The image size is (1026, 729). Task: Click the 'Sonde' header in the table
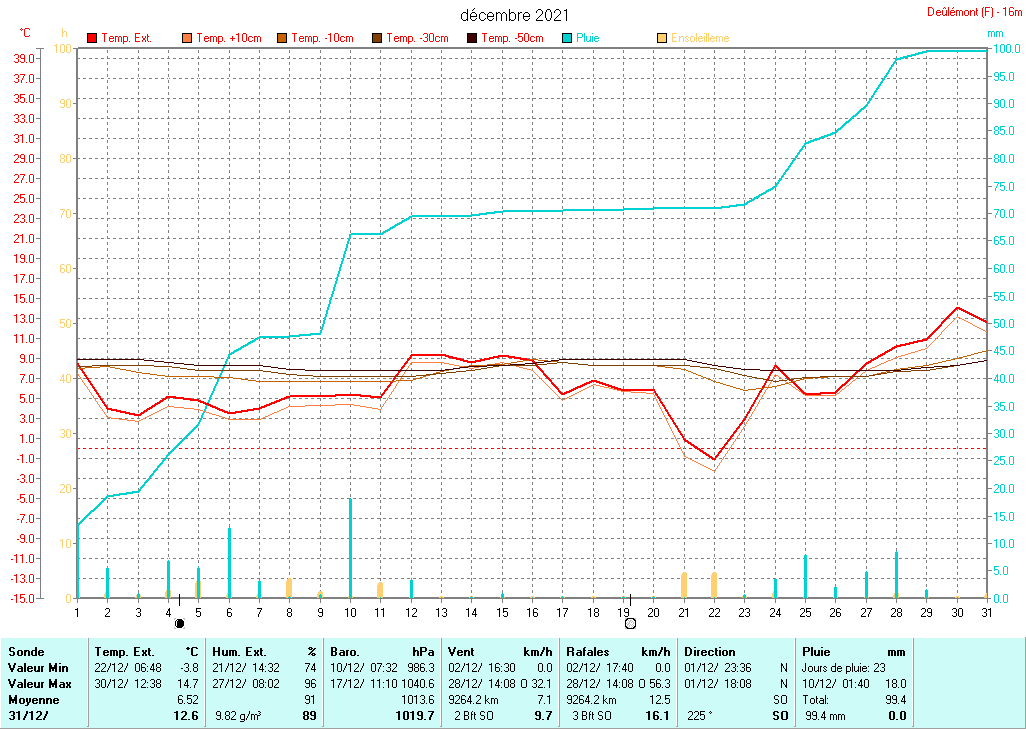tap(25, 651)
